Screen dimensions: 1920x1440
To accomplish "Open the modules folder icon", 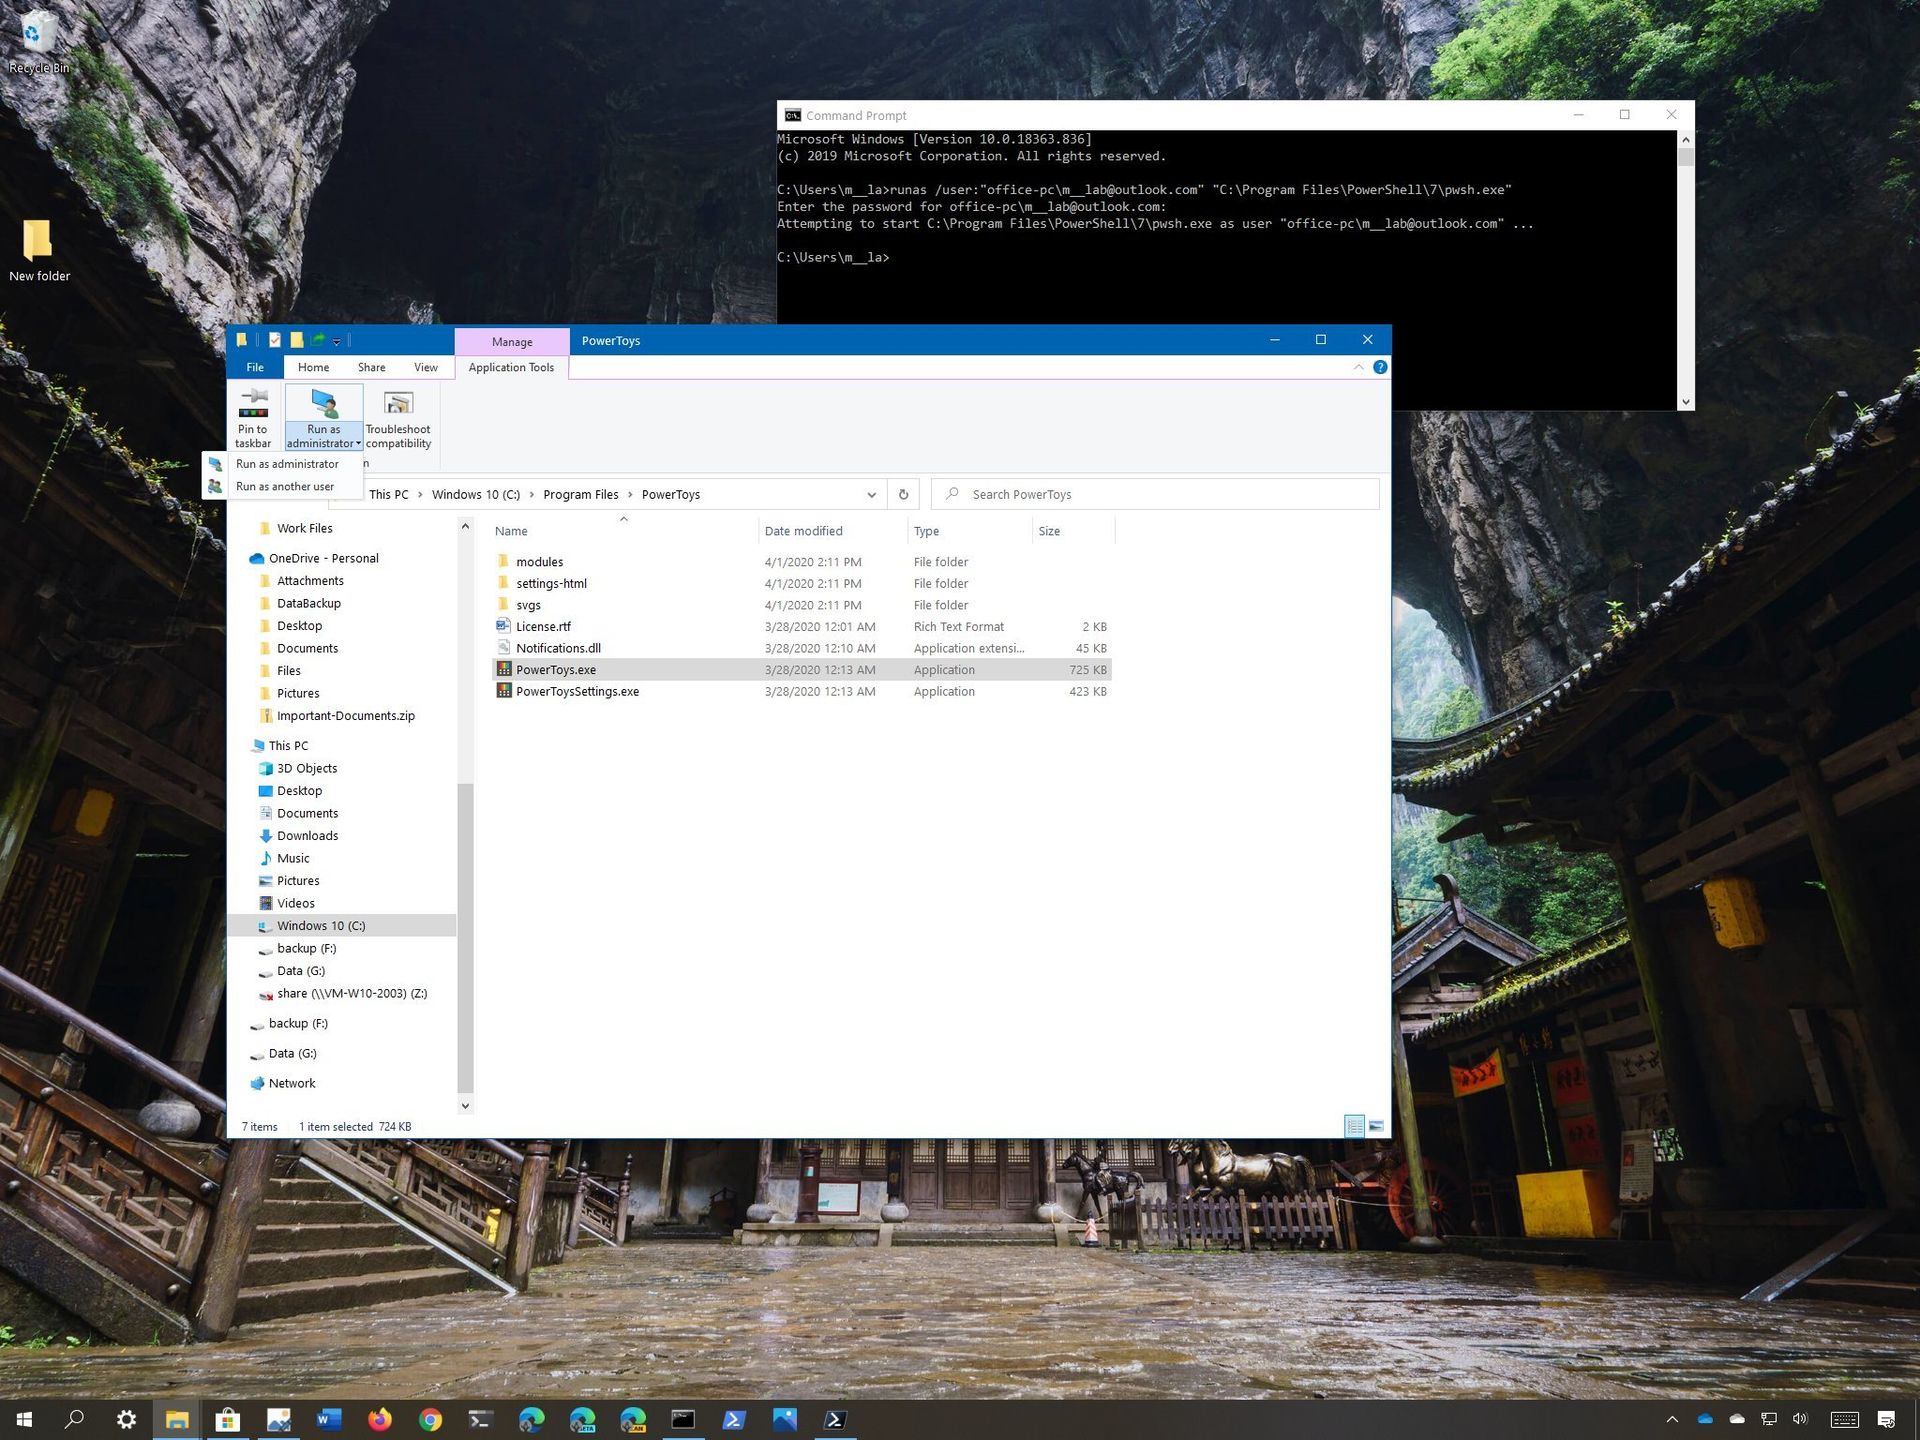I will tap(503, 561).
